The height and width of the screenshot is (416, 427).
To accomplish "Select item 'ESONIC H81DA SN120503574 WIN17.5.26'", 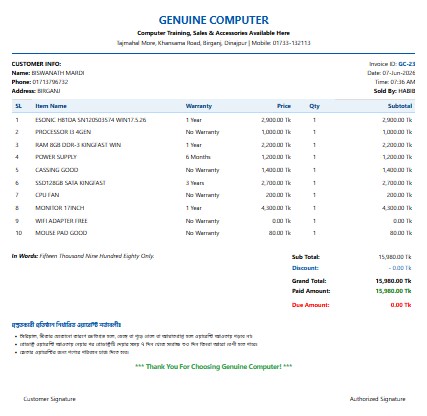I will coord(91,120).
